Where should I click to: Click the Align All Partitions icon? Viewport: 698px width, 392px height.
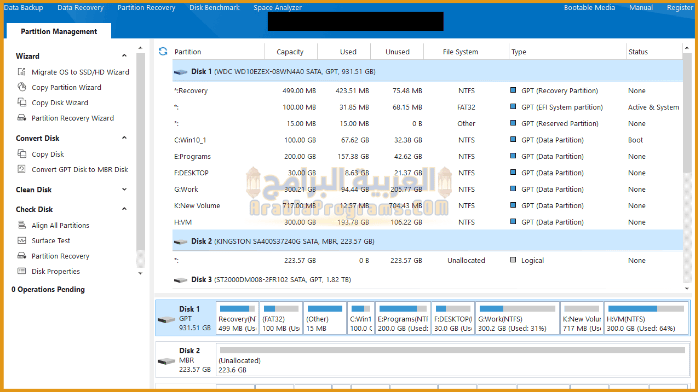point(21,225)
